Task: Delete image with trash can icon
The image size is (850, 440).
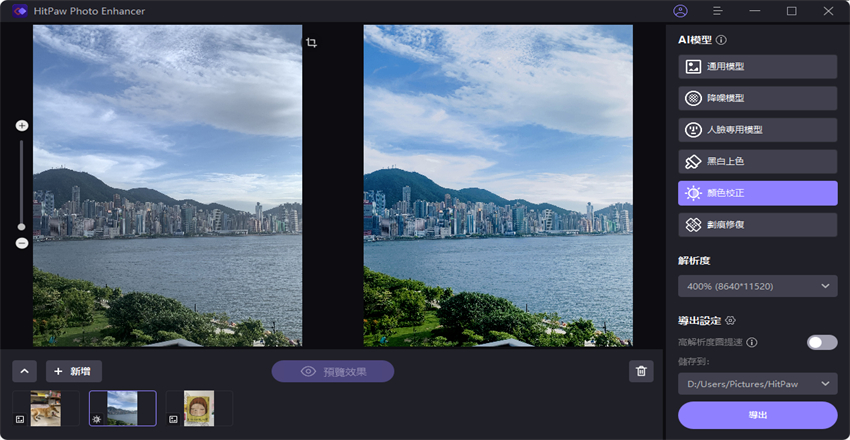Action: [x=641, y=371]
